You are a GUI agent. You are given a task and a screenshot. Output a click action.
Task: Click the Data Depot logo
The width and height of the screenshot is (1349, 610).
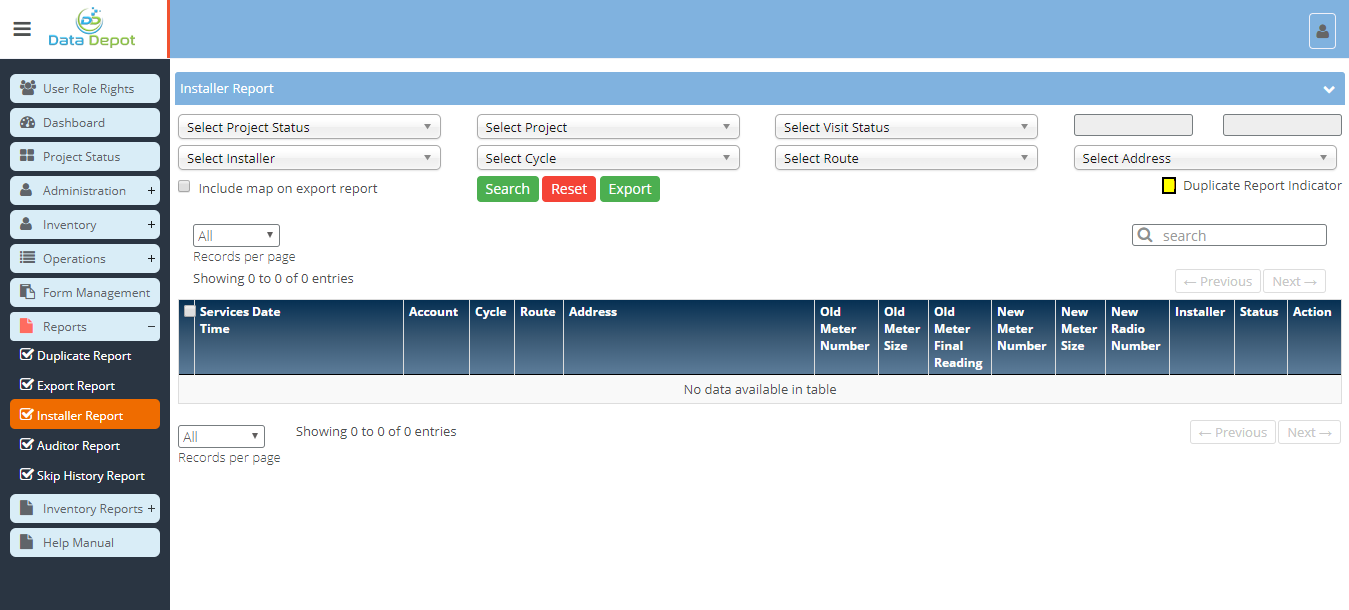92,28
